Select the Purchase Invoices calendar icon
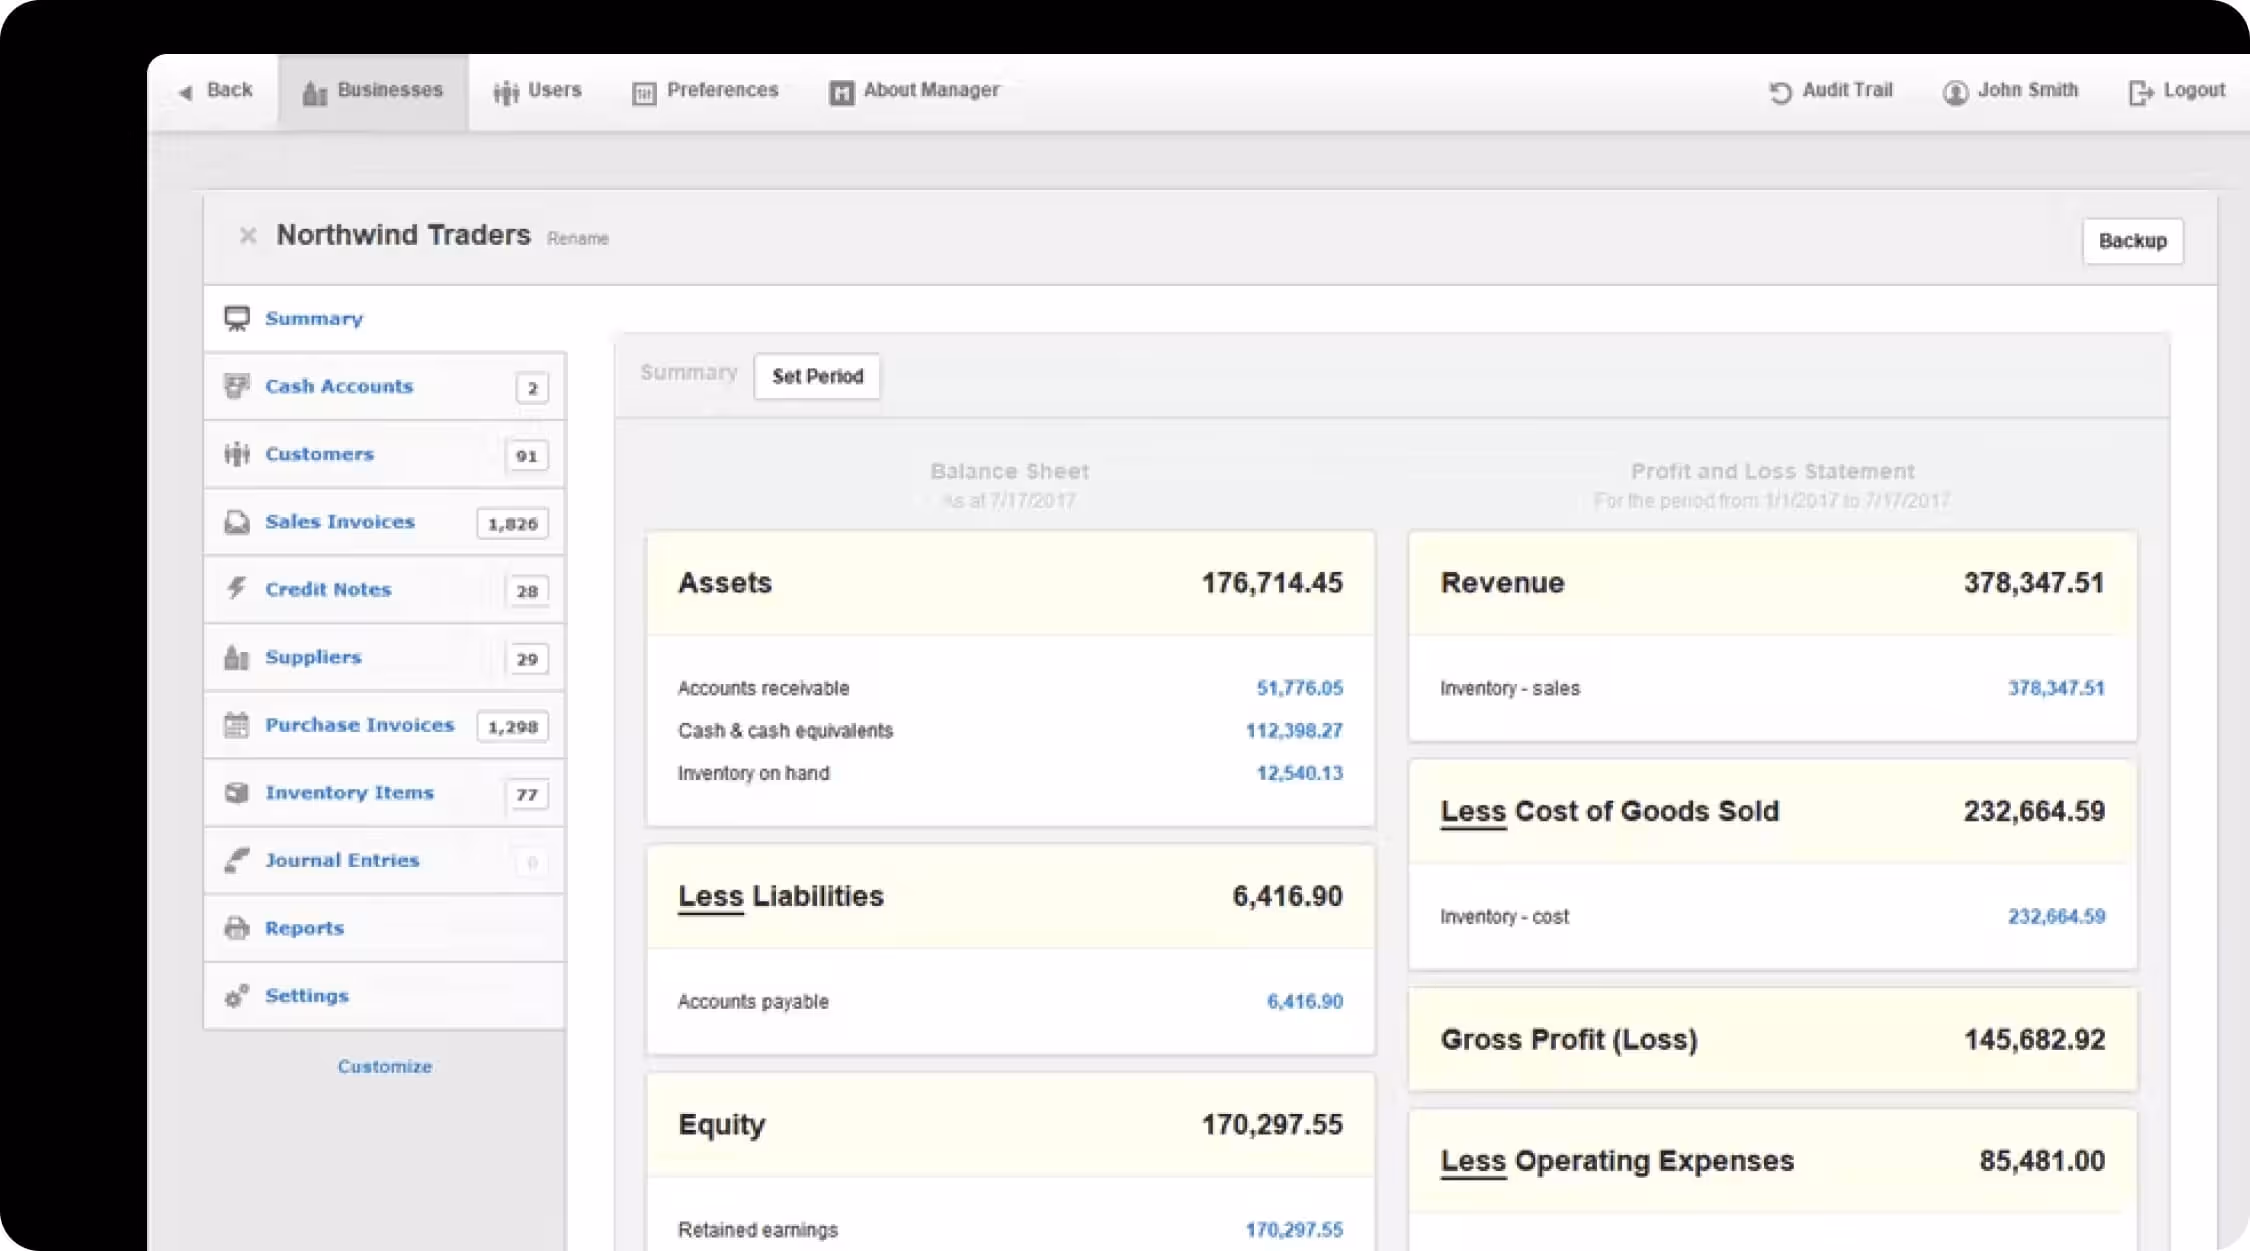This screenshot has width=2250, height=1251. (237, 725)
